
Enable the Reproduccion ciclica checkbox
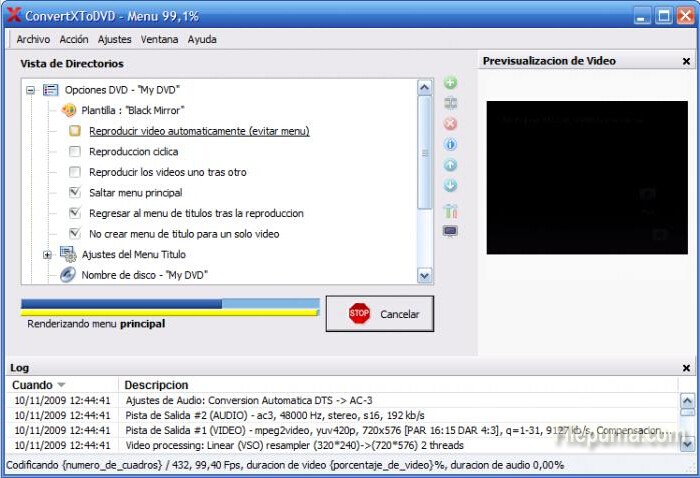click(x=75, y=152)
